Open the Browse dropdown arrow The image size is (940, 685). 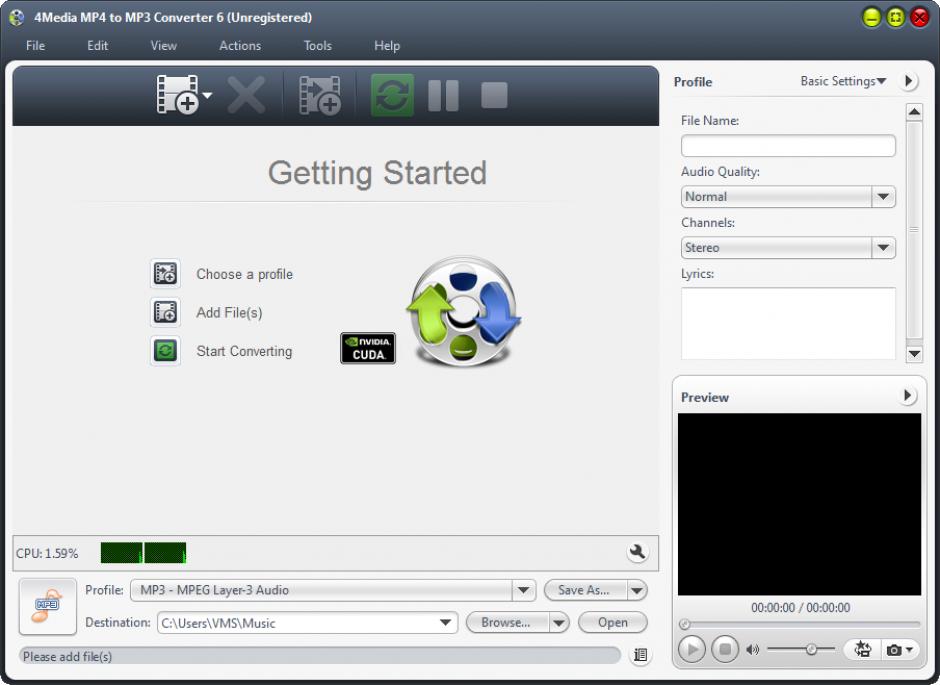point(559,623)
